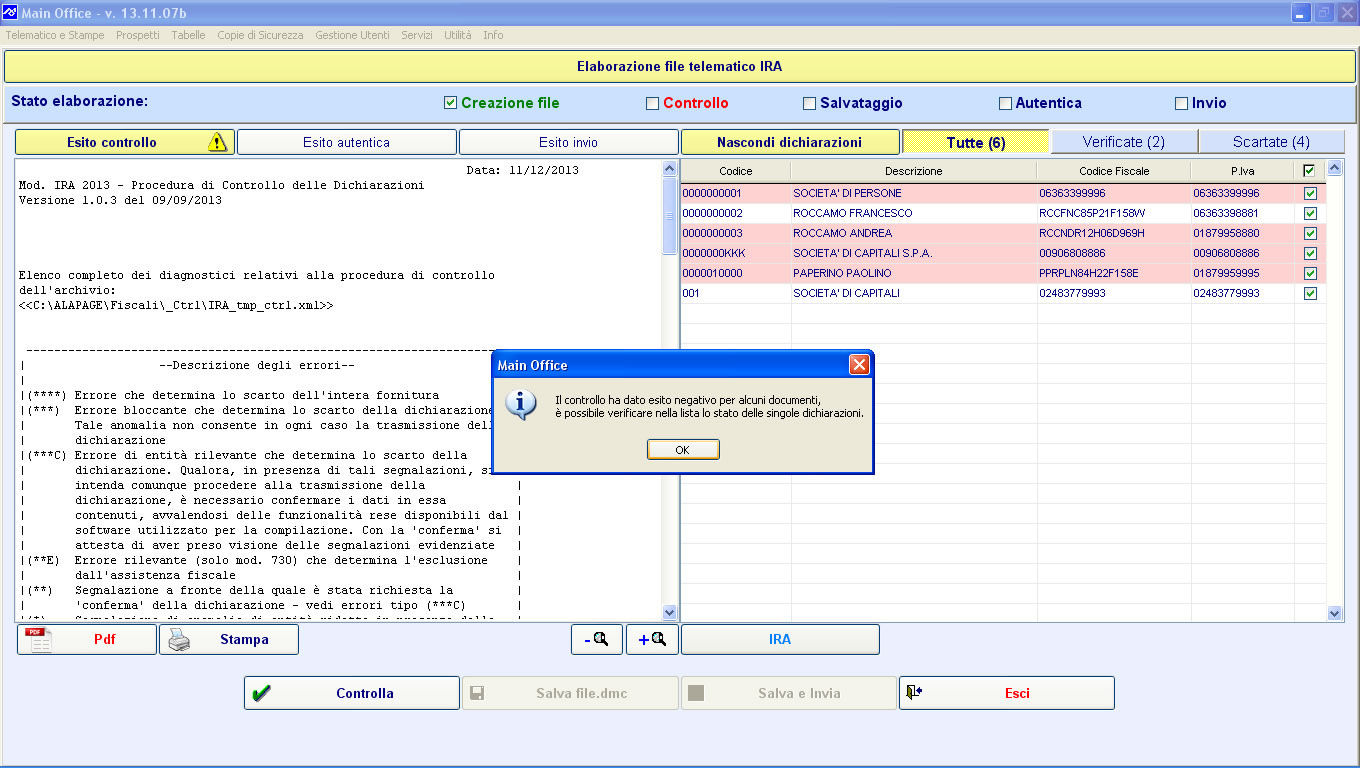This screenshot has height=768, width=1360.
Task: Click the Nascondi dichiarazioni button
Action: pos(790,142)
